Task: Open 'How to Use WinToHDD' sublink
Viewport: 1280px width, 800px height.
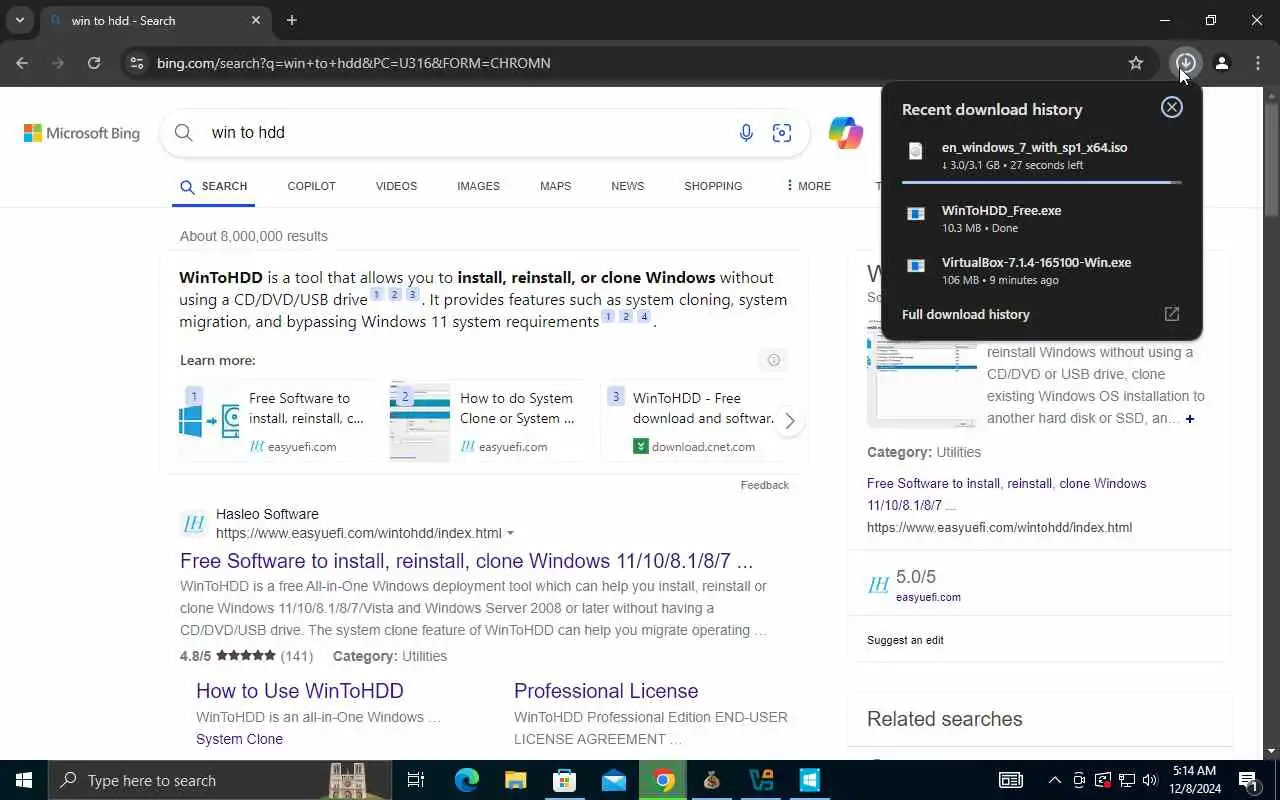Action: [x=300, y=691]
